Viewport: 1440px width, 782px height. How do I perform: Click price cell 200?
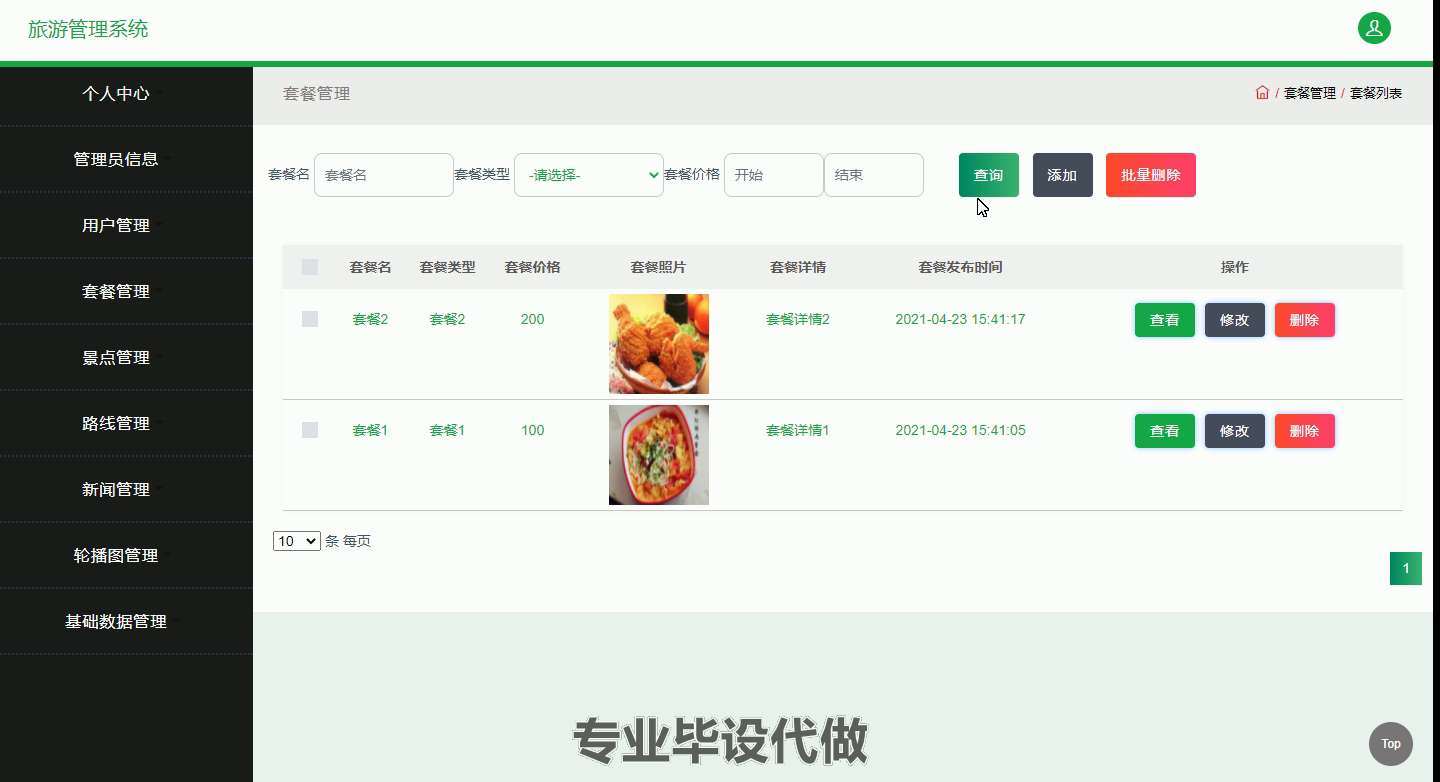coord(532,319)
